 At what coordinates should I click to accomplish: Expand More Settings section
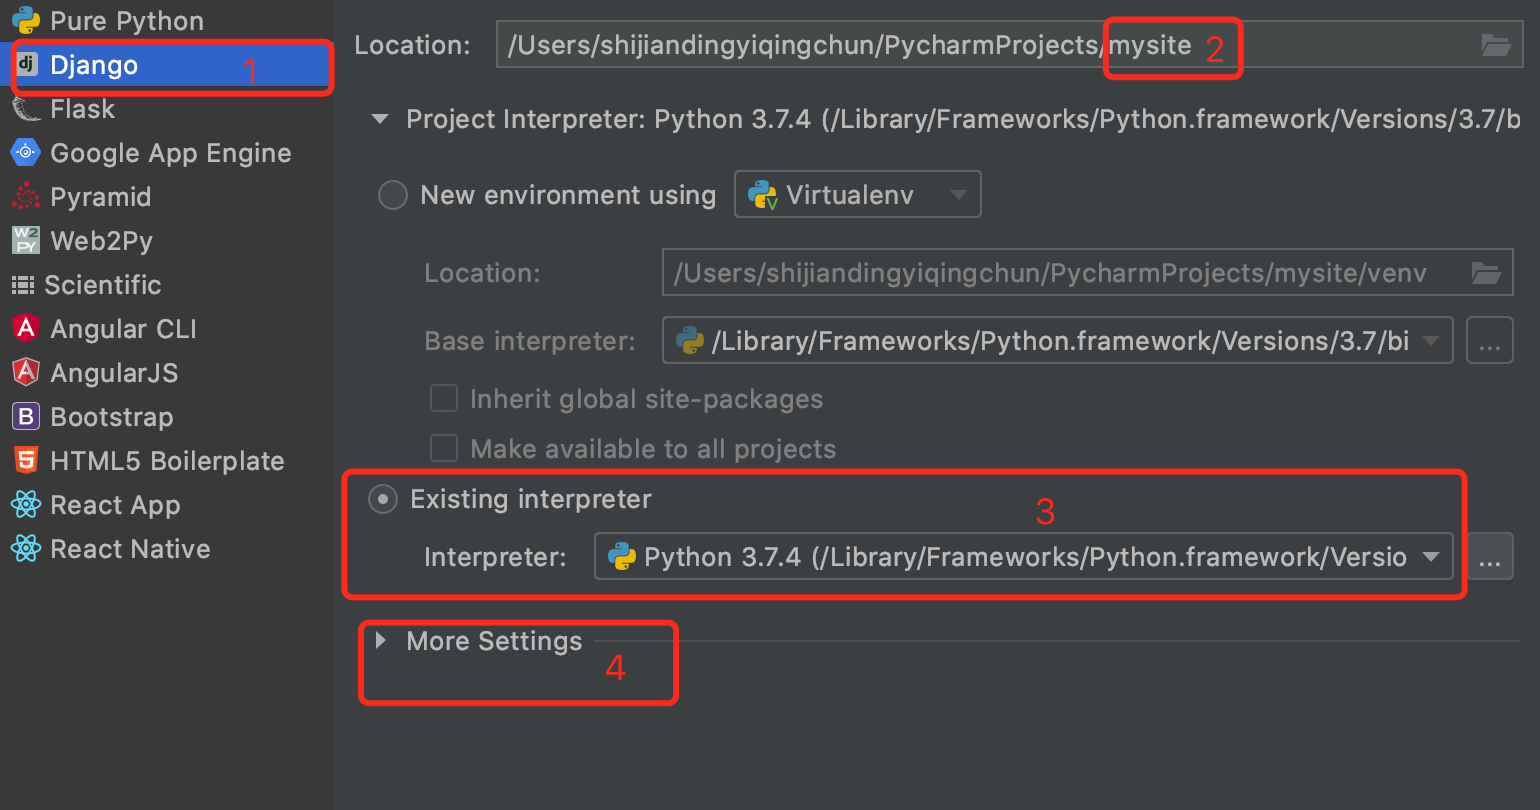[x=381, y=640]
